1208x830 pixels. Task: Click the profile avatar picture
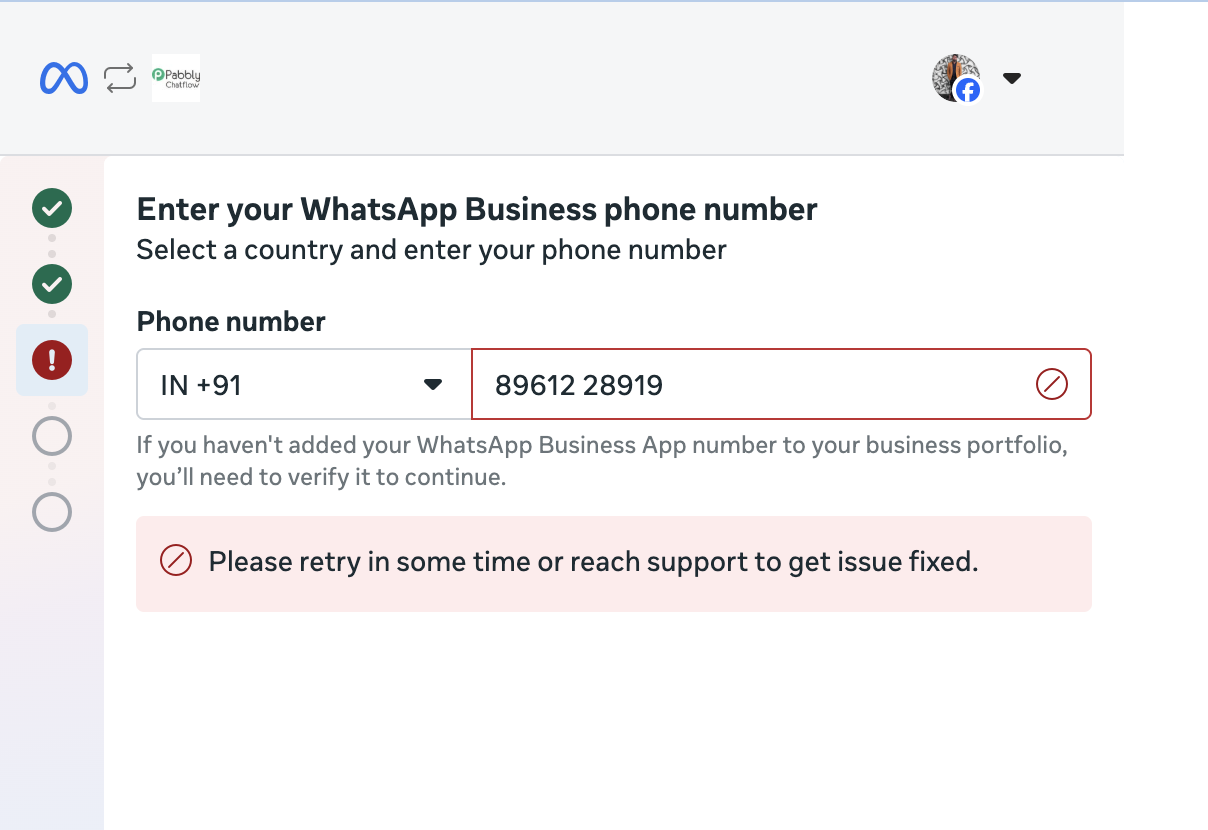[x=952, y=74]
